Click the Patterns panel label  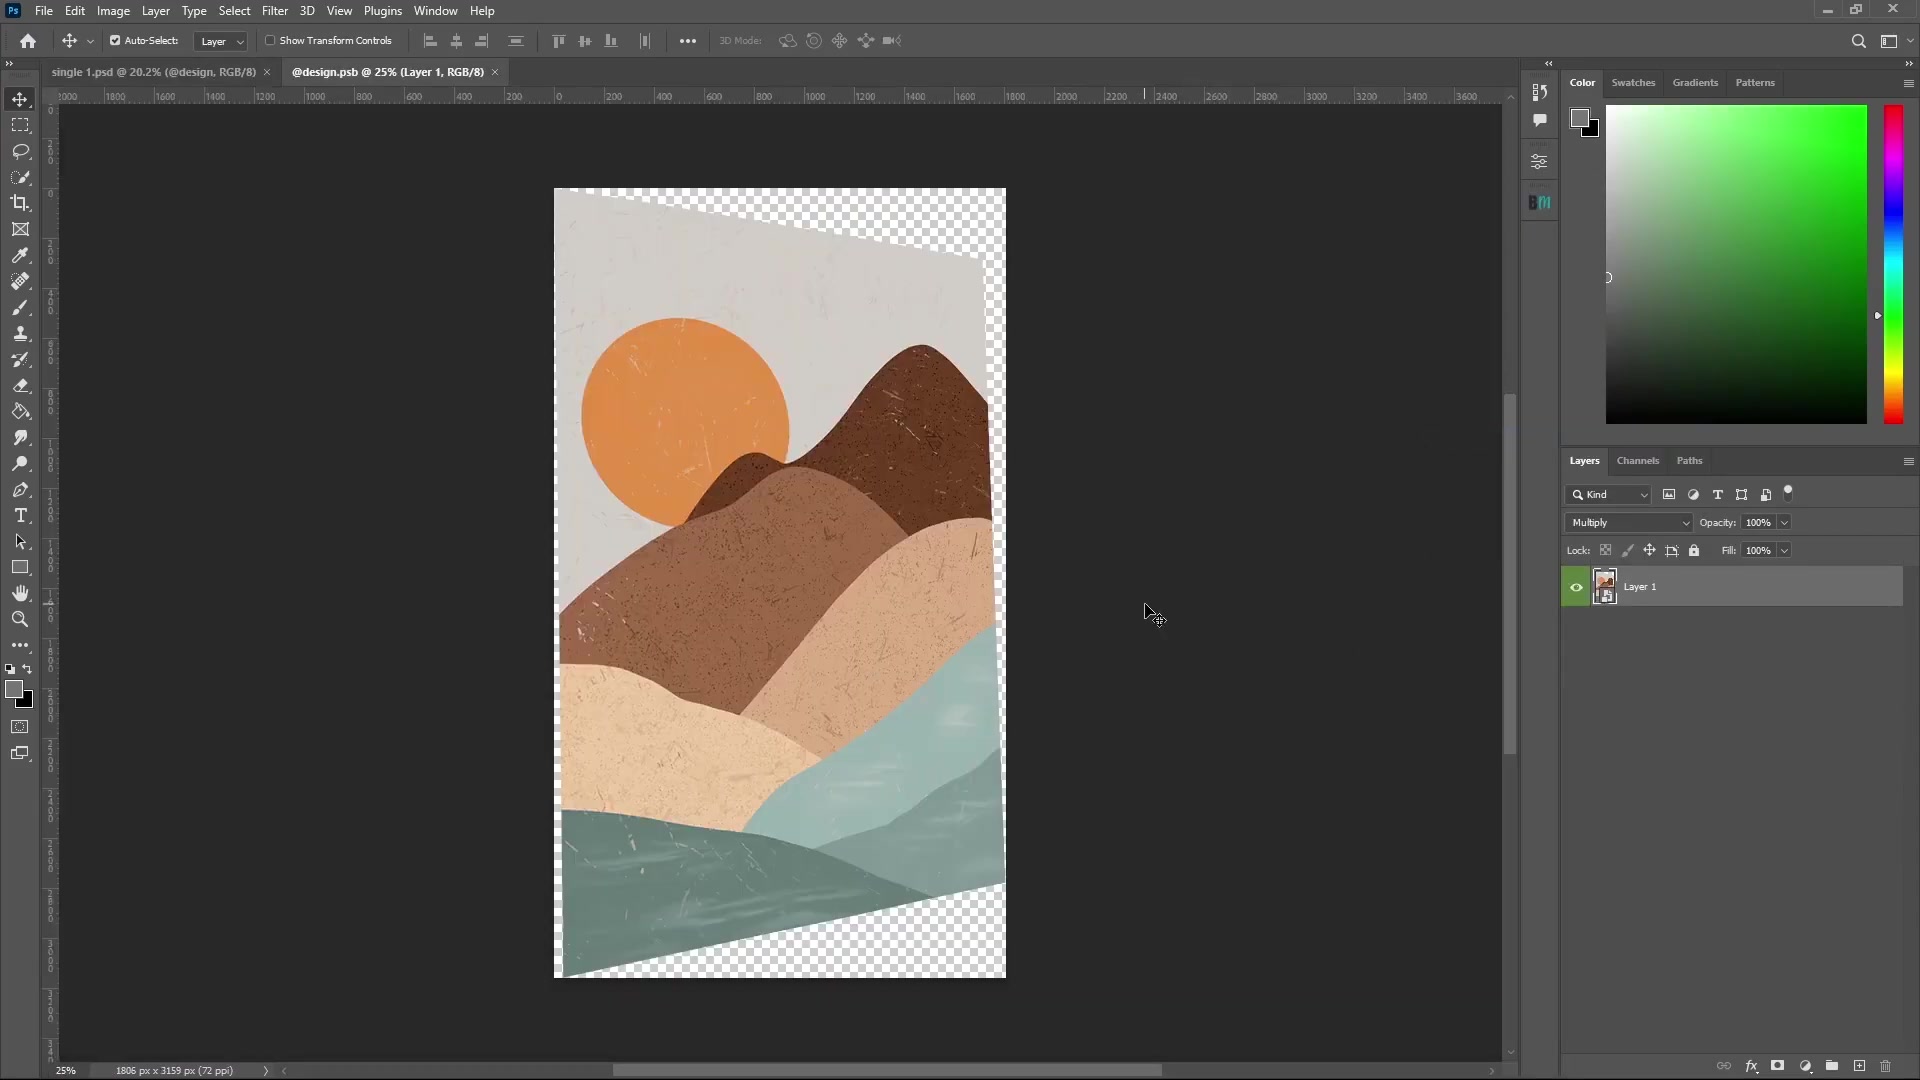click(1755, 82)
